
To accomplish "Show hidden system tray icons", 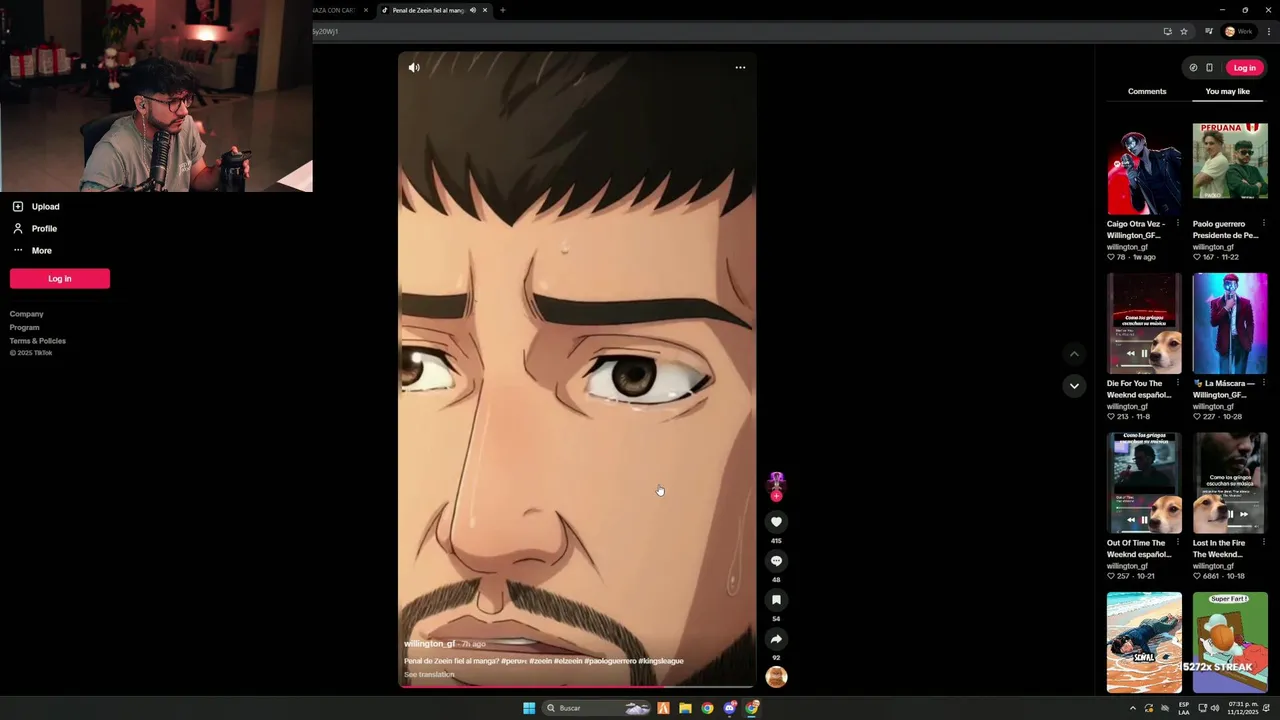I will click(x=1133, y=708).
